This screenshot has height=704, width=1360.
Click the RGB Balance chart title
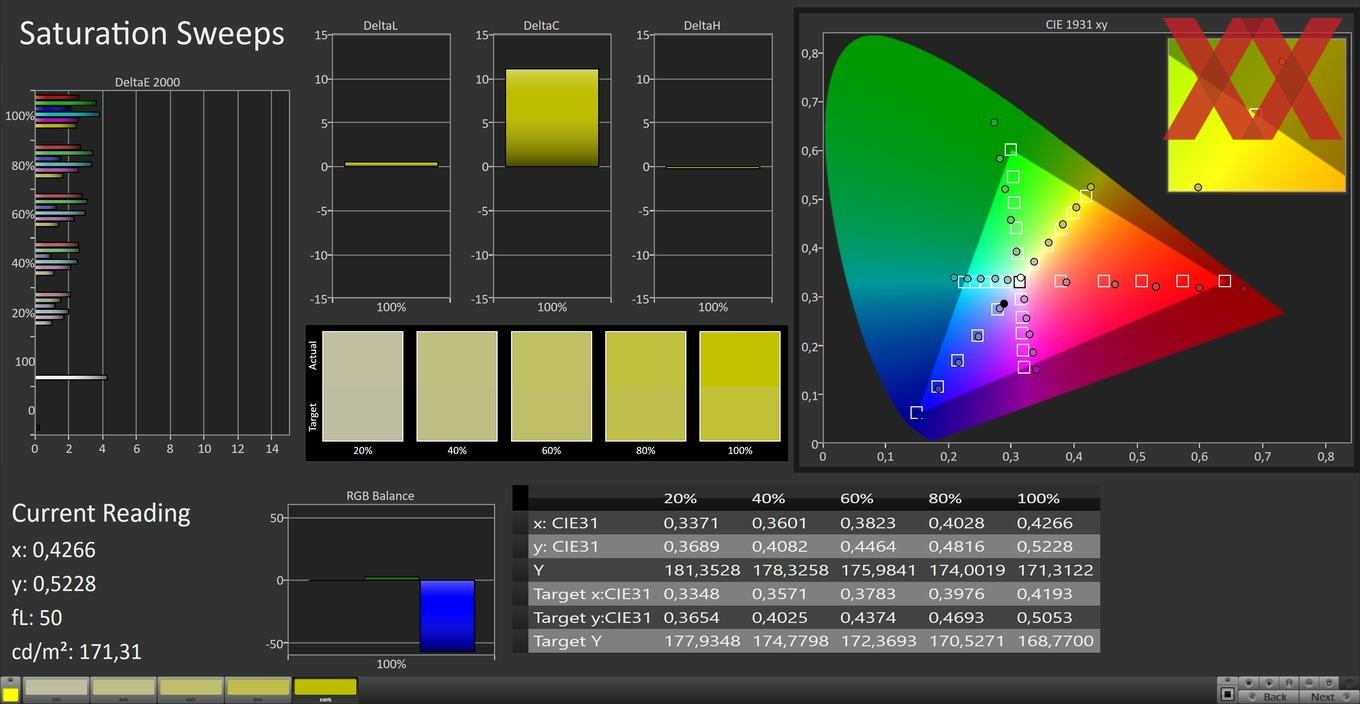point(380,495)
